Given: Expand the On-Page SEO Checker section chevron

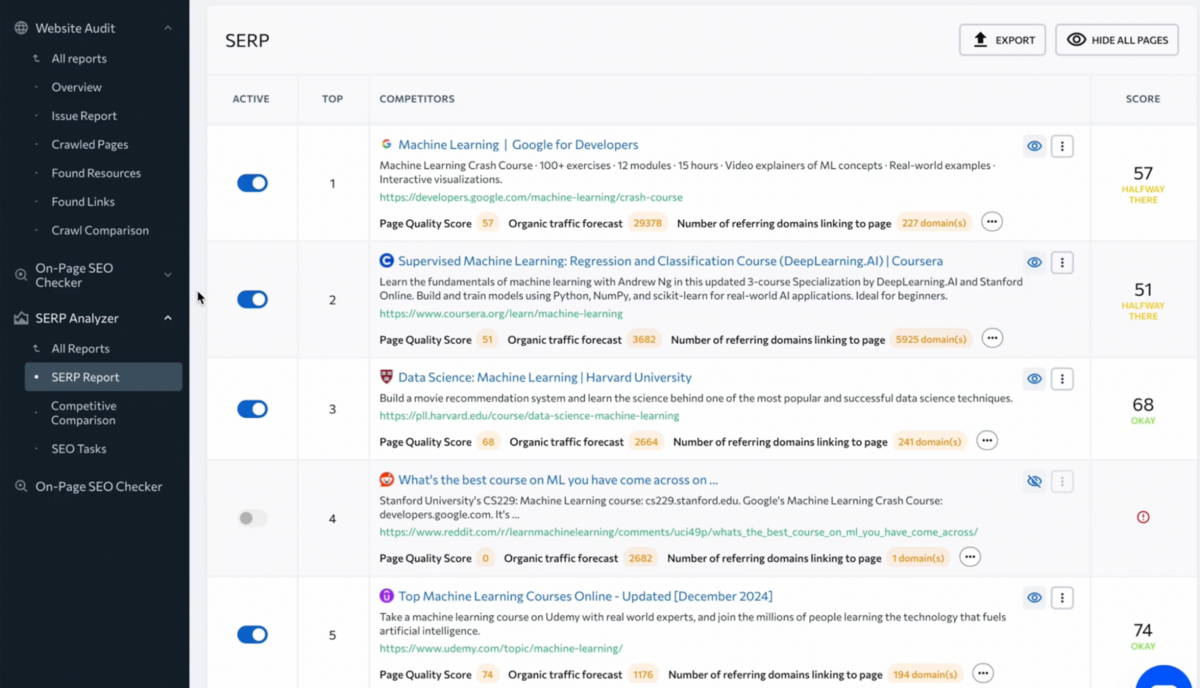Looking at the screenshot, I should pos(168,275).
